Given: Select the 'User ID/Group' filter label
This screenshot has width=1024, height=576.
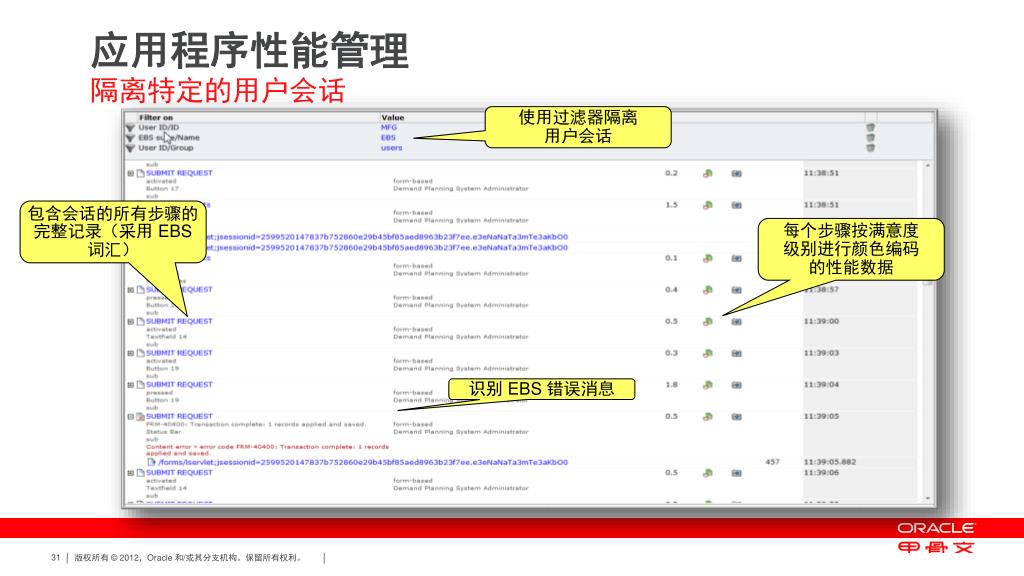Looking at the screenshot, I should pos(165,148).
